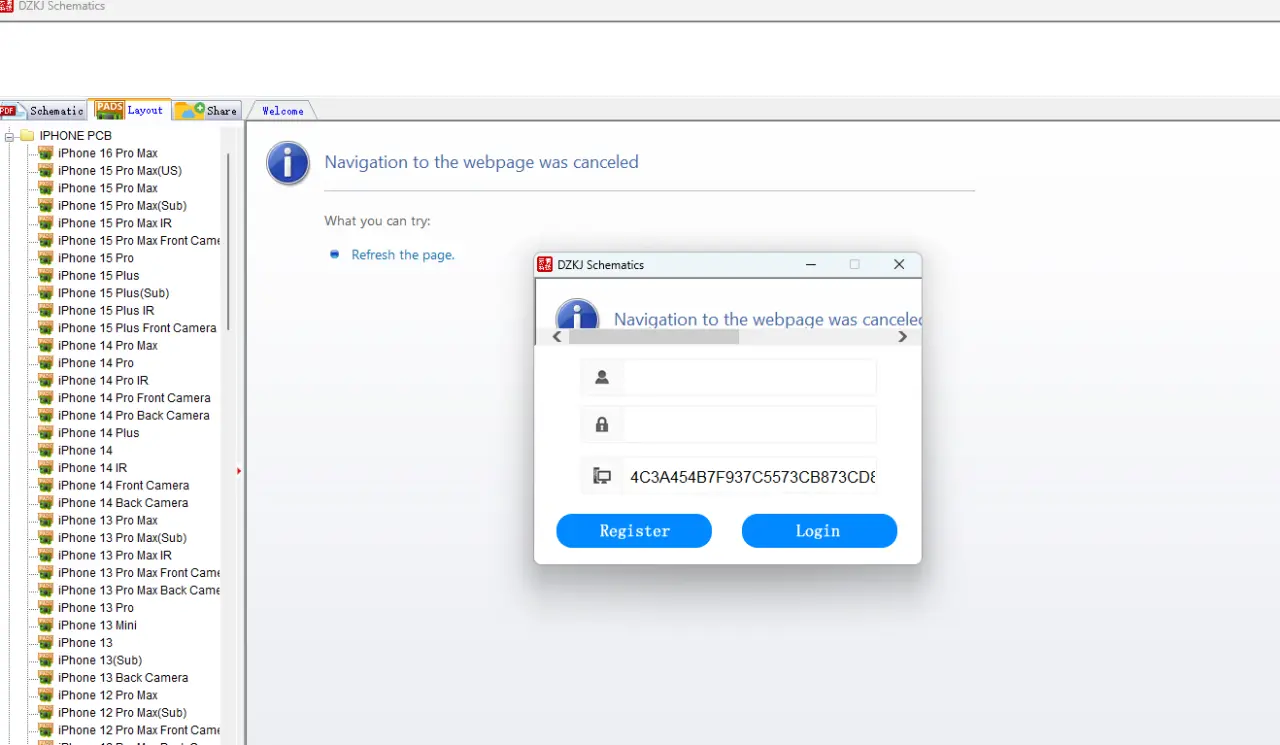Select the Welcome page tab

point(282,111)
